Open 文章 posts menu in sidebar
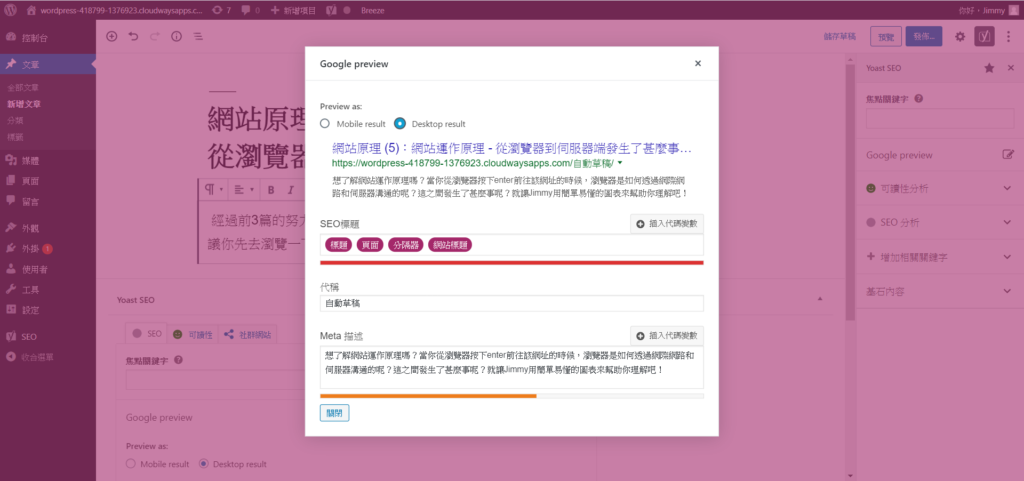This screenshot has height=481, width=1024. point(47,64)
